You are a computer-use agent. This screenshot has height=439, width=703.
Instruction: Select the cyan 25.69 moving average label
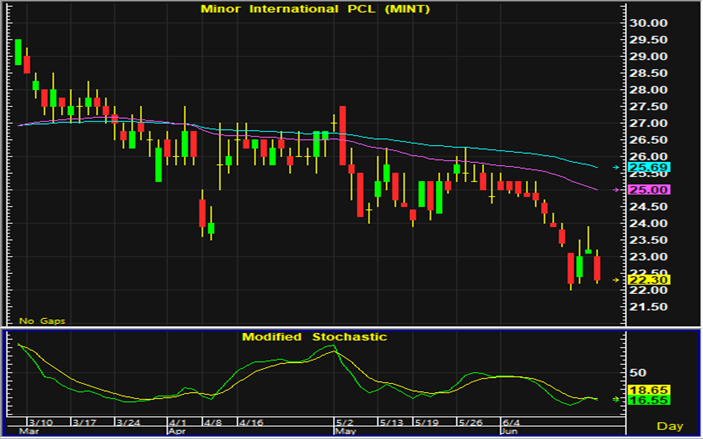649,168
